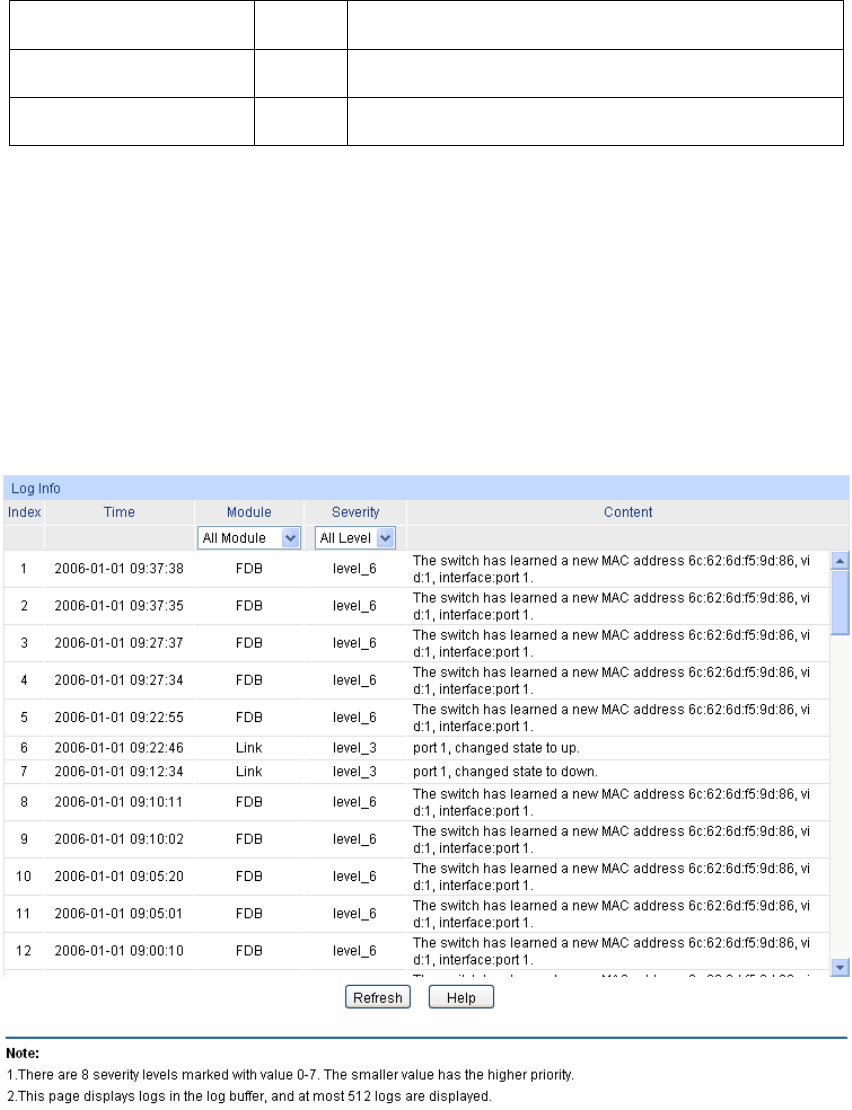This screenshot has width=852, height=1110.
Task: Click 'port 1, changed state to up.' entry
Action: pos(496,748)
